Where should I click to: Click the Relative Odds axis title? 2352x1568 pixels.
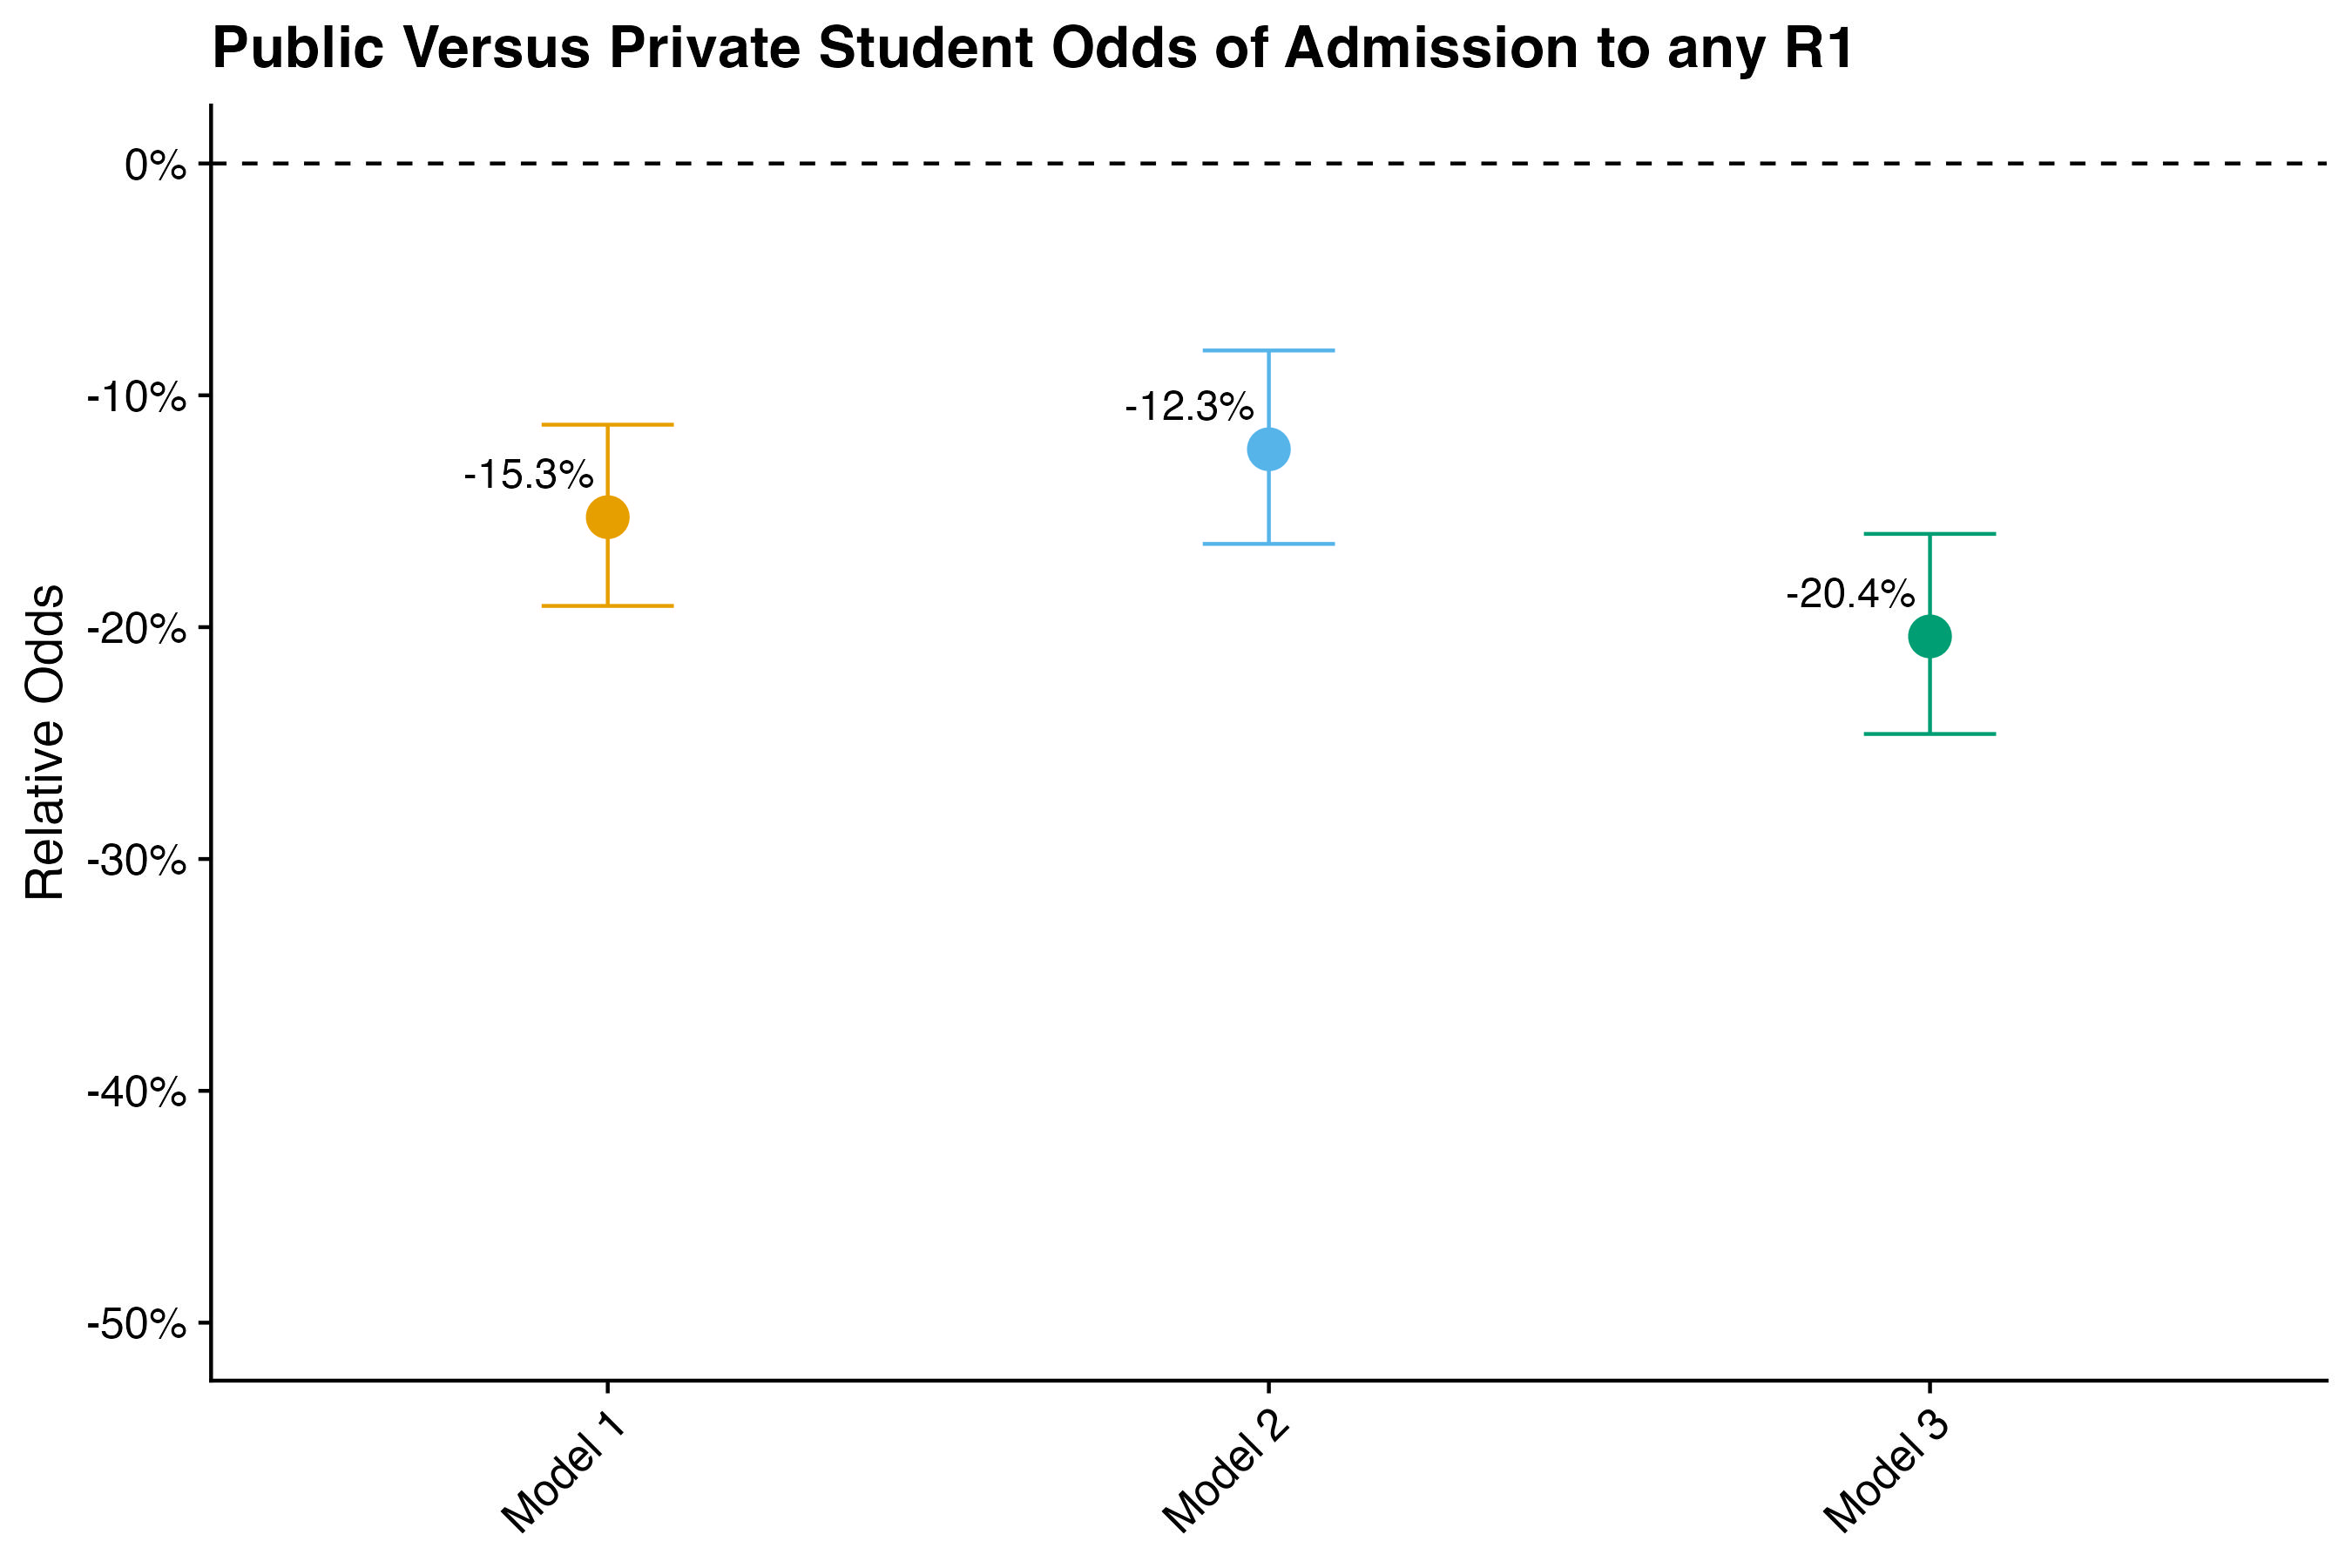45,742
